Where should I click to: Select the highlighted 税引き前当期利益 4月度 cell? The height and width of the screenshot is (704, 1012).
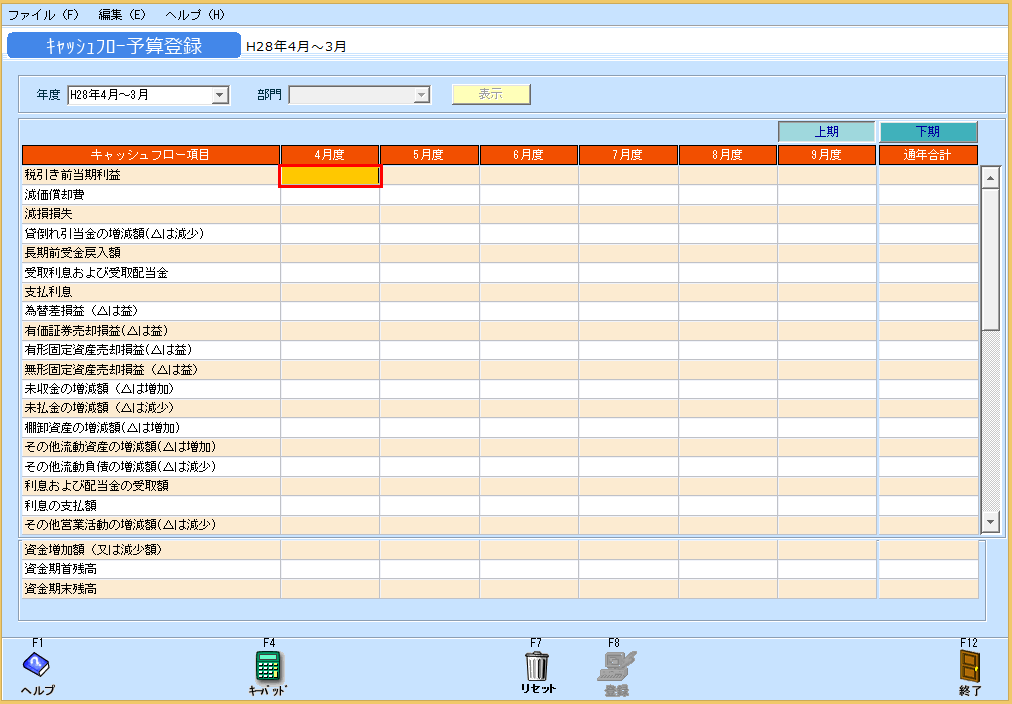pyautogui.click(x=330, y=176)
